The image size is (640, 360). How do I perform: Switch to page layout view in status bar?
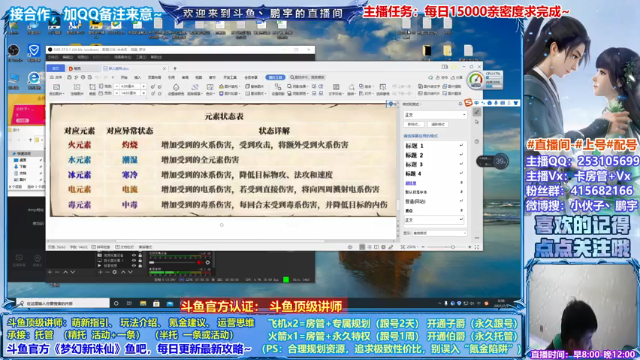tap(362, 247)
